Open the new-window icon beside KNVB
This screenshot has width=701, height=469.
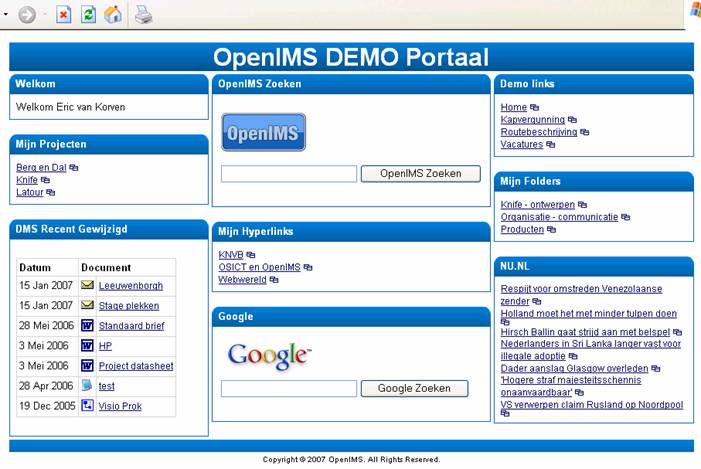click(251, 255)
